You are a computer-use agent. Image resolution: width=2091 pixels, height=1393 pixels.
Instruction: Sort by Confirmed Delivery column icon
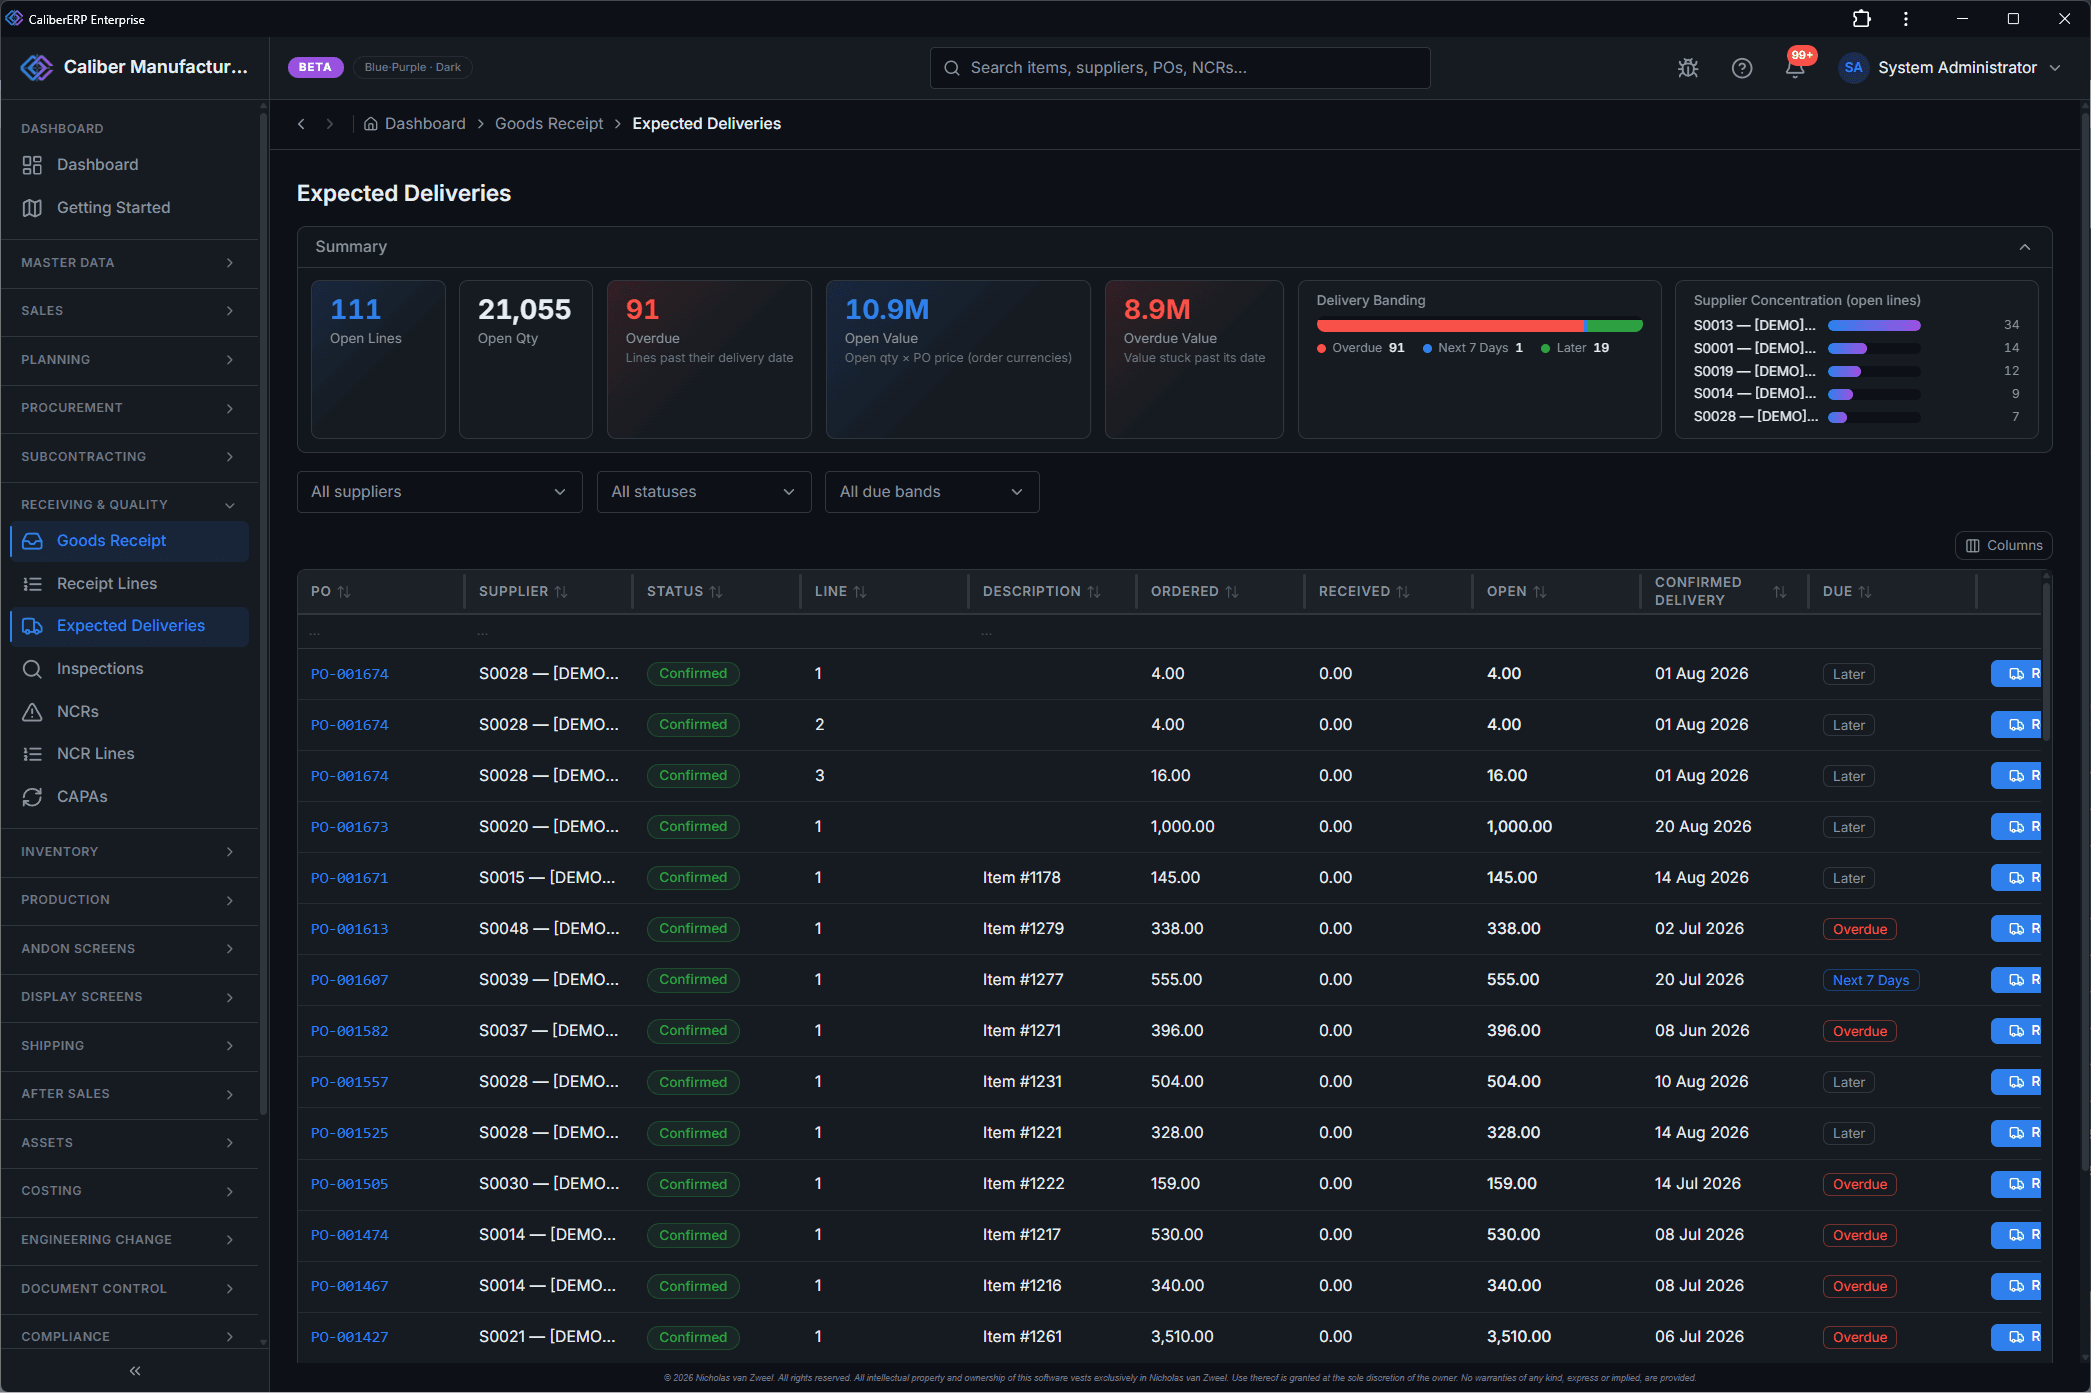coord(1780,592)
